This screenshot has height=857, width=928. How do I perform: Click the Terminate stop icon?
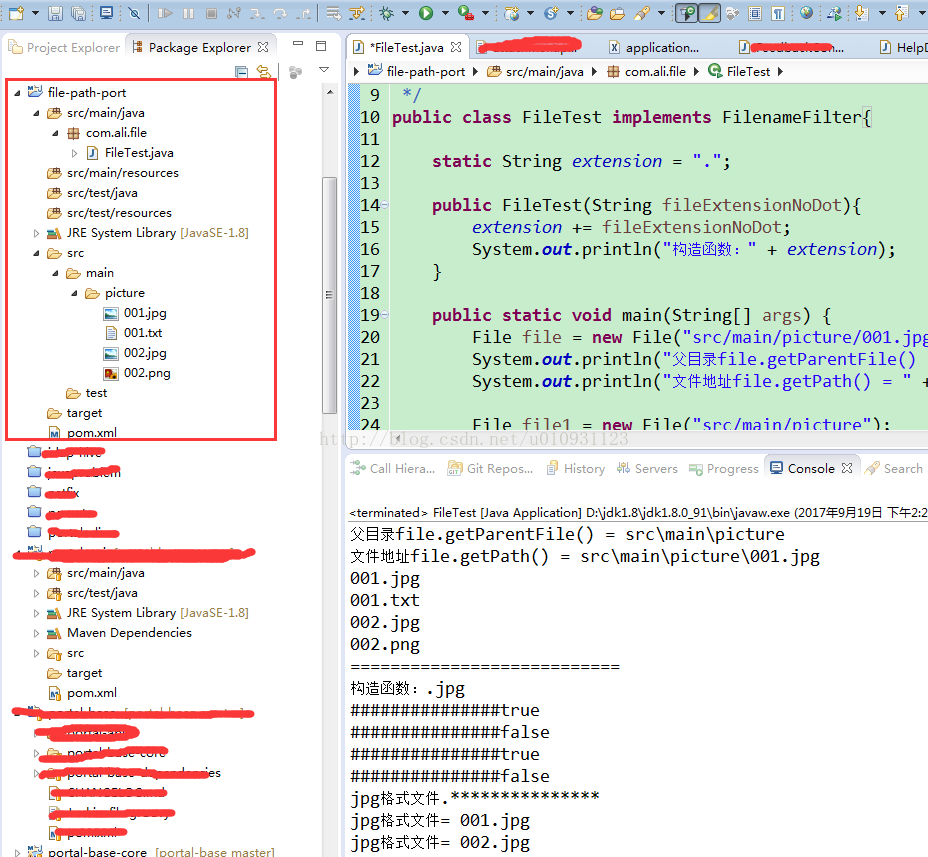click(x=211, y=13)
